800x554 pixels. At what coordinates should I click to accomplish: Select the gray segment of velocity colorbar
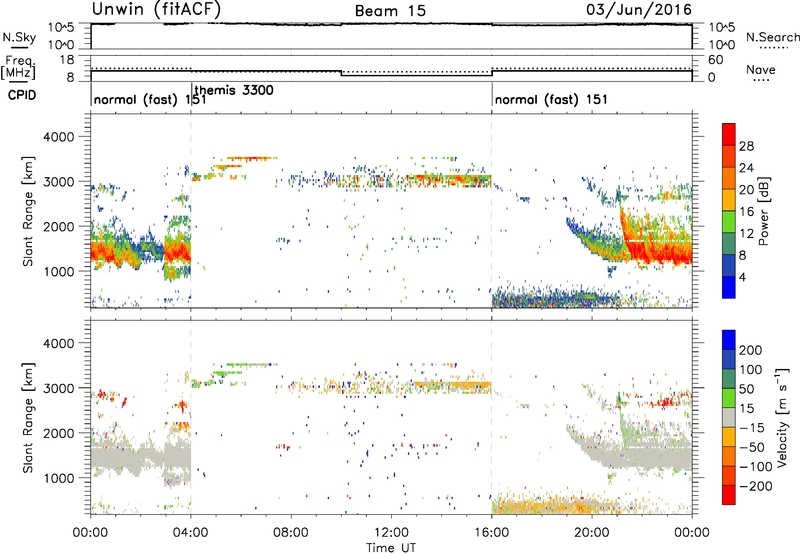(x=729, y=417)
